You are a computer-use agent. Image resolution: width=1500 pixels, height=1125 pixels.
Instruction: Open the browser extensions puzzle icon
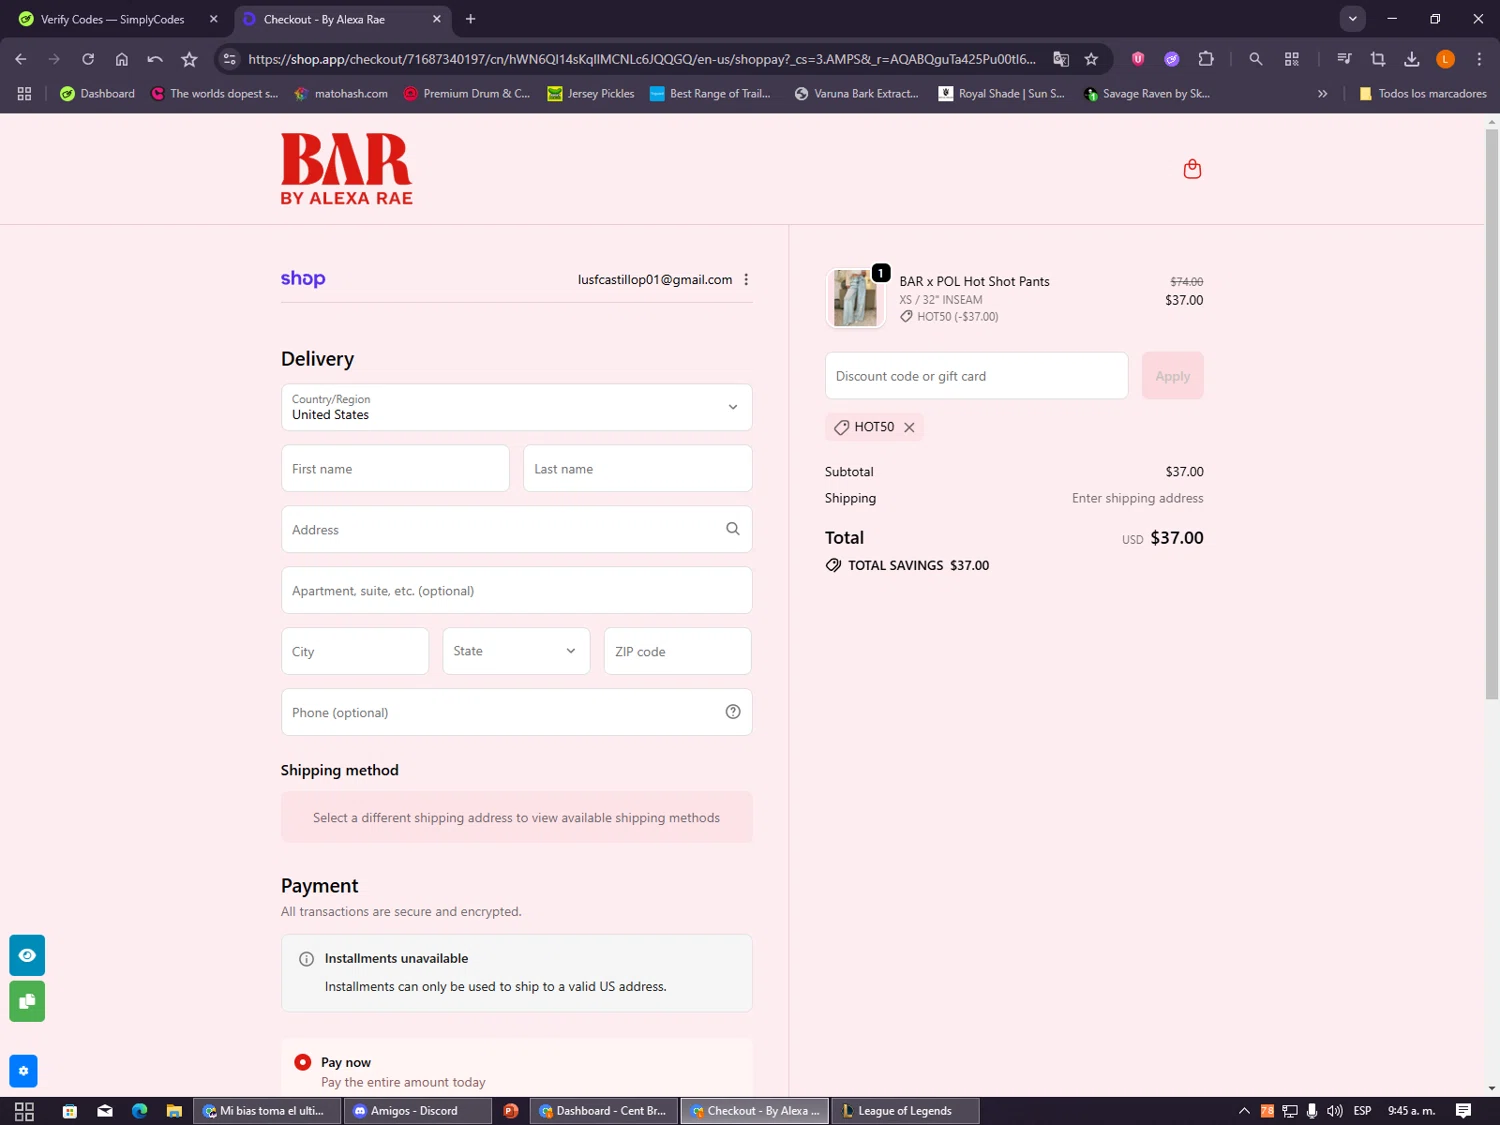click(1206, 59)
